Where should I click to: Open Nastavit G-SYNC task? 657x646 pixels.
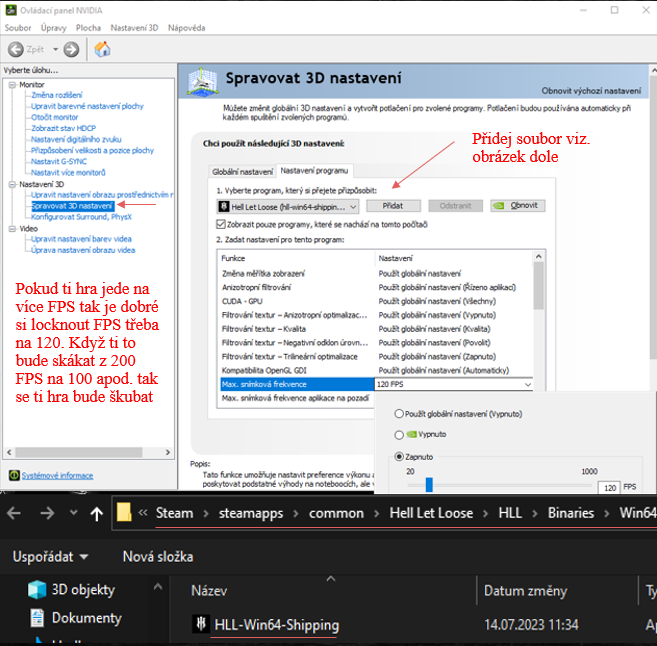pyautogui.click(x=59, y=161)
